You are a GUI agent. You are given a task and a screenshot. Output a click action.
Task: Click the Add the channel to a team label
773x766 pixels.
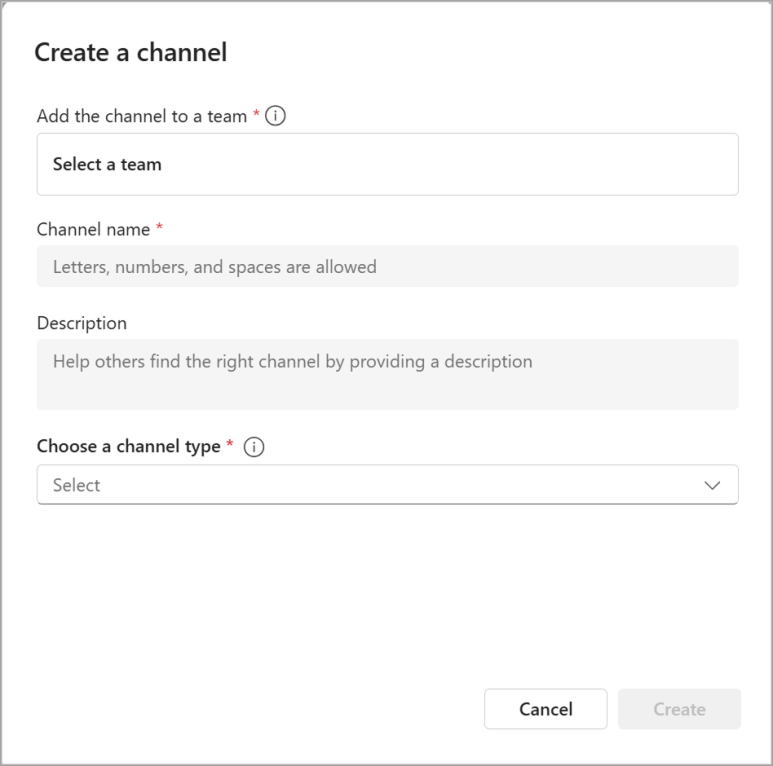tap(142, 116)
